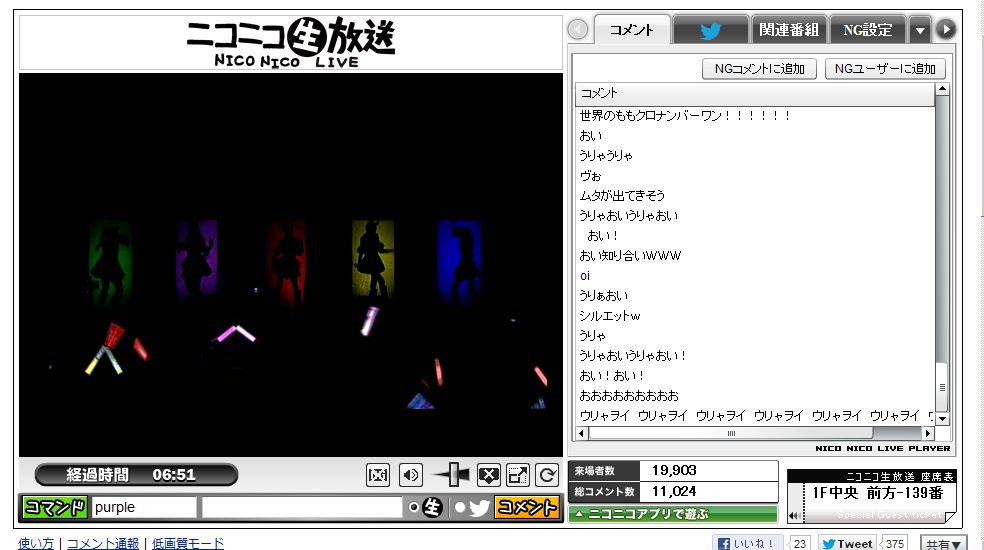
Task: Click the Tweet button
Action: [847, 544]
